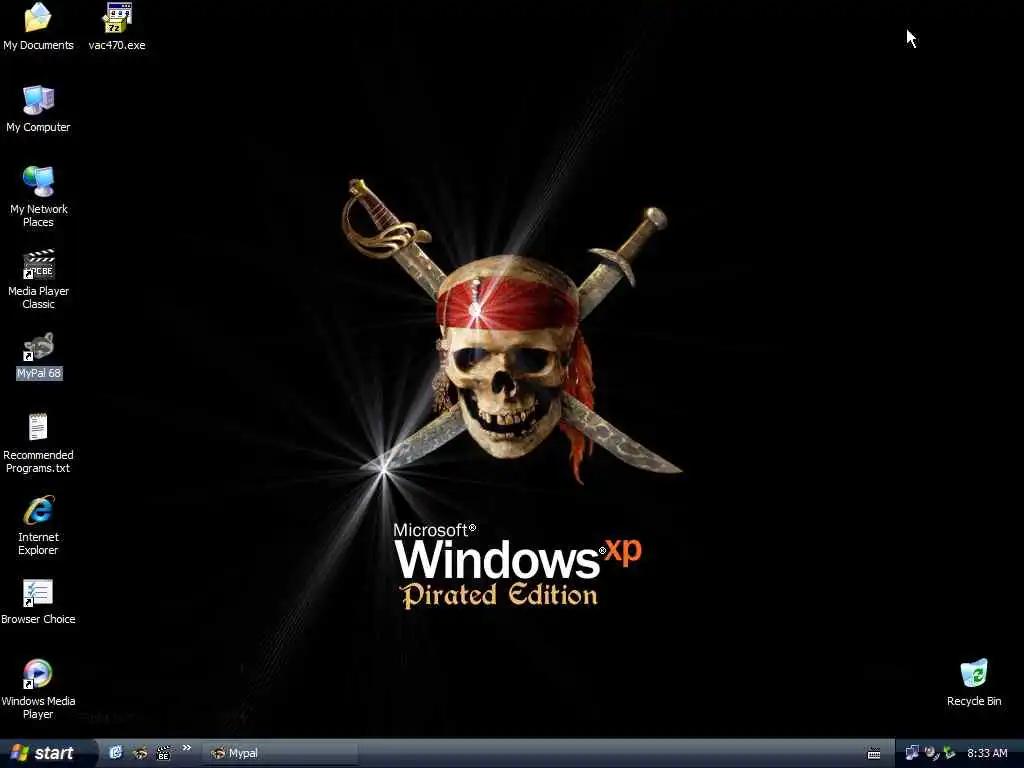Click the 'My Documents' icon label
Screen dimensions: 1024x768
(39, 45)
